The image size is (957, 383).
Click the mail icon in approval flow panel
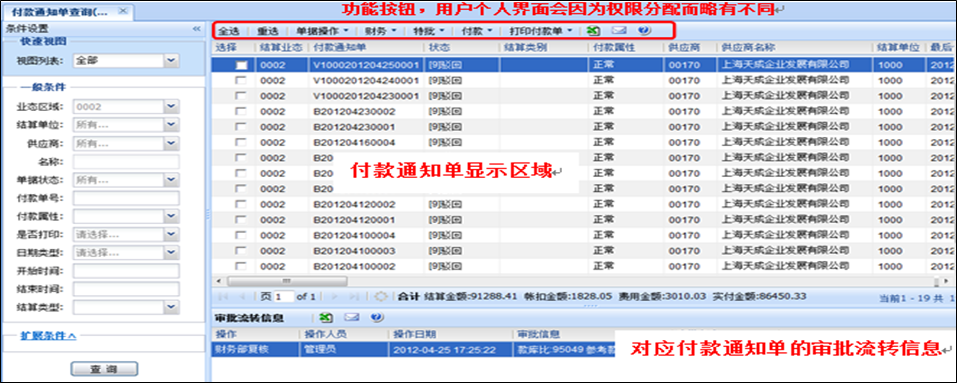coord(352,318)
